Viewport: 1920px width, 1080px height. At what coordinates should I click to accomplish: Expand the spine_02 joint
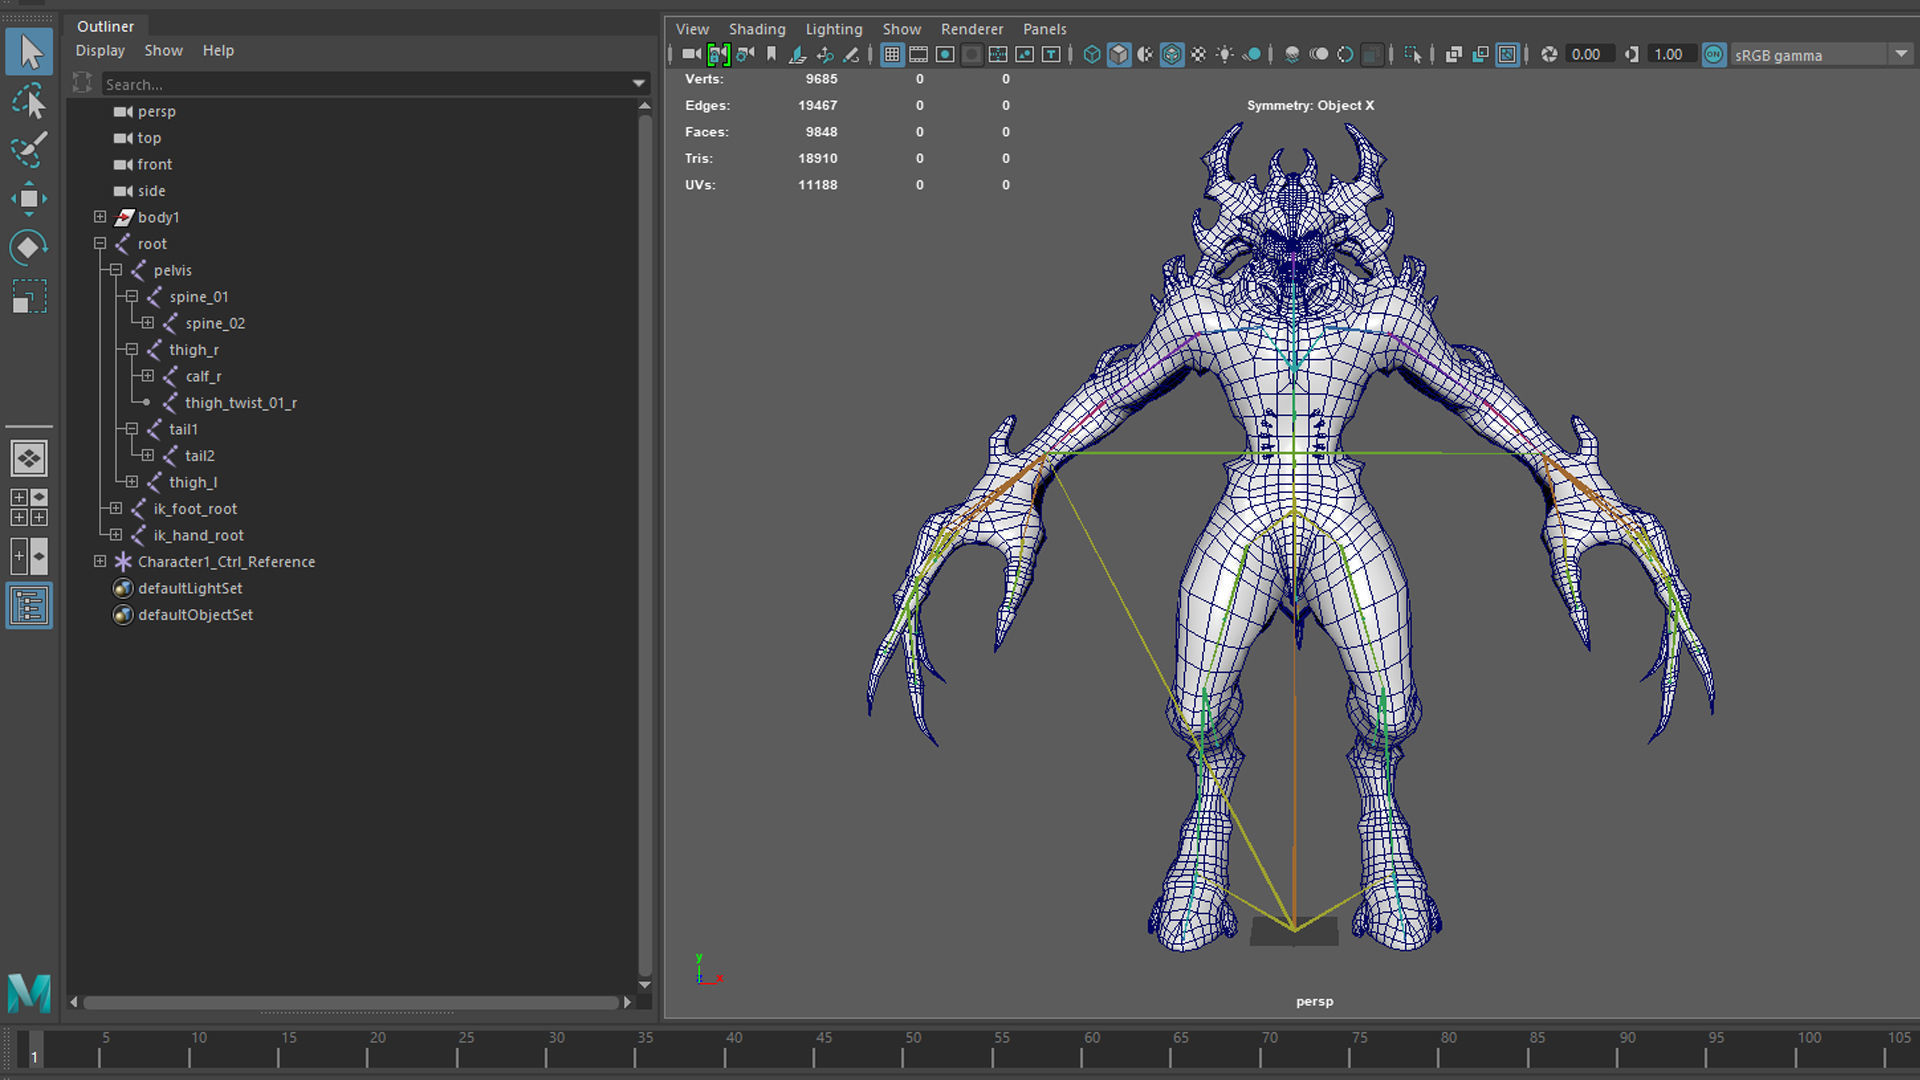tap(148, 323)
